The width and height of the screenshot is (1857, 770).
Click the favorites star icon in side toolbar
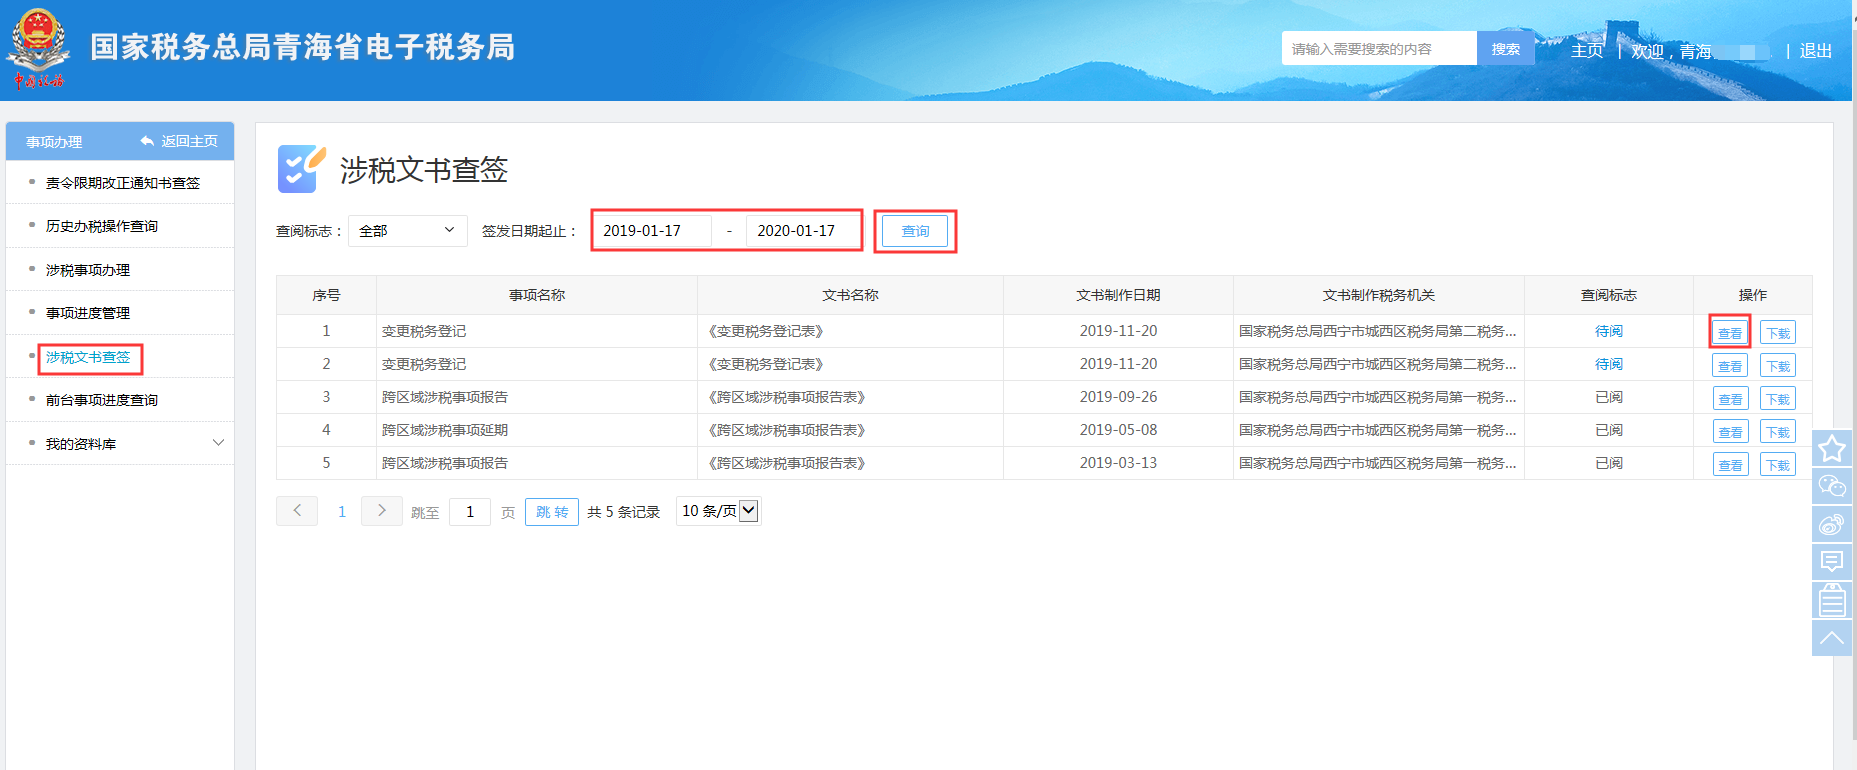[1832, 448]
